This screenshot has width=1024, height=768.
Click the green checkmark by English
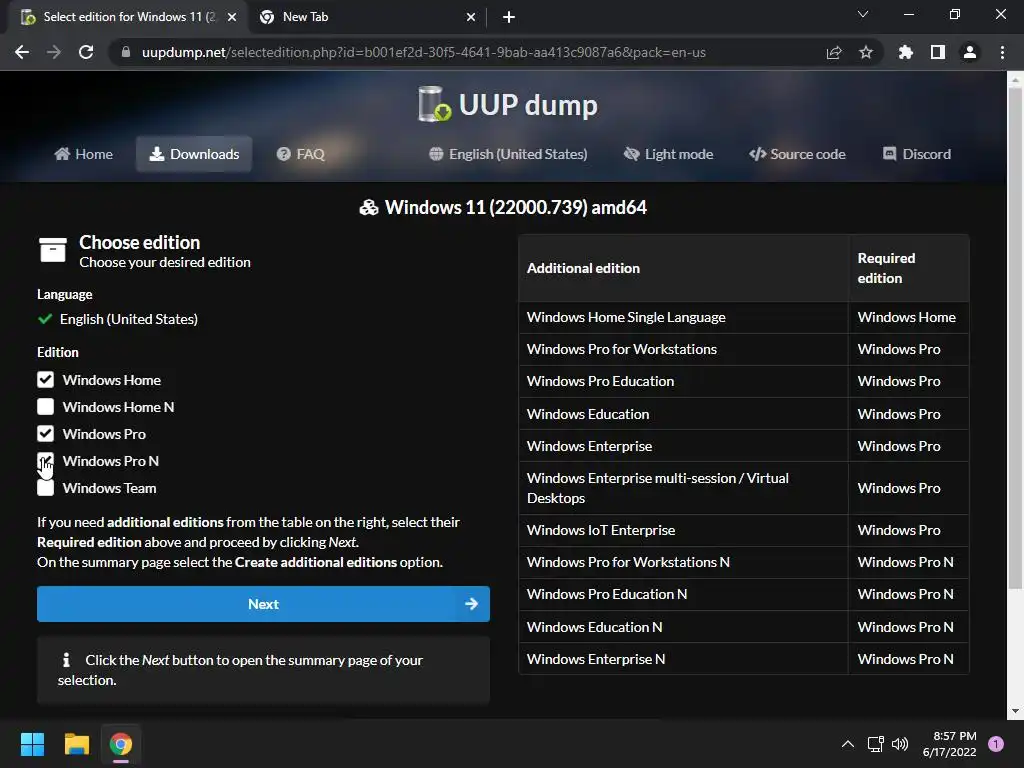(45, 319)
